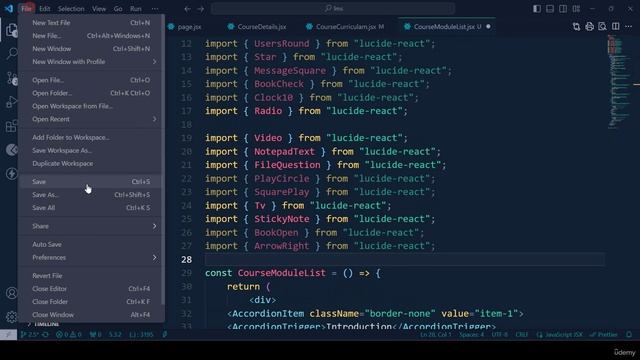The width and height of the screenshot is (640, 360).
Task: Click the CRLF line ending indicator
Action: click(521, 335)
